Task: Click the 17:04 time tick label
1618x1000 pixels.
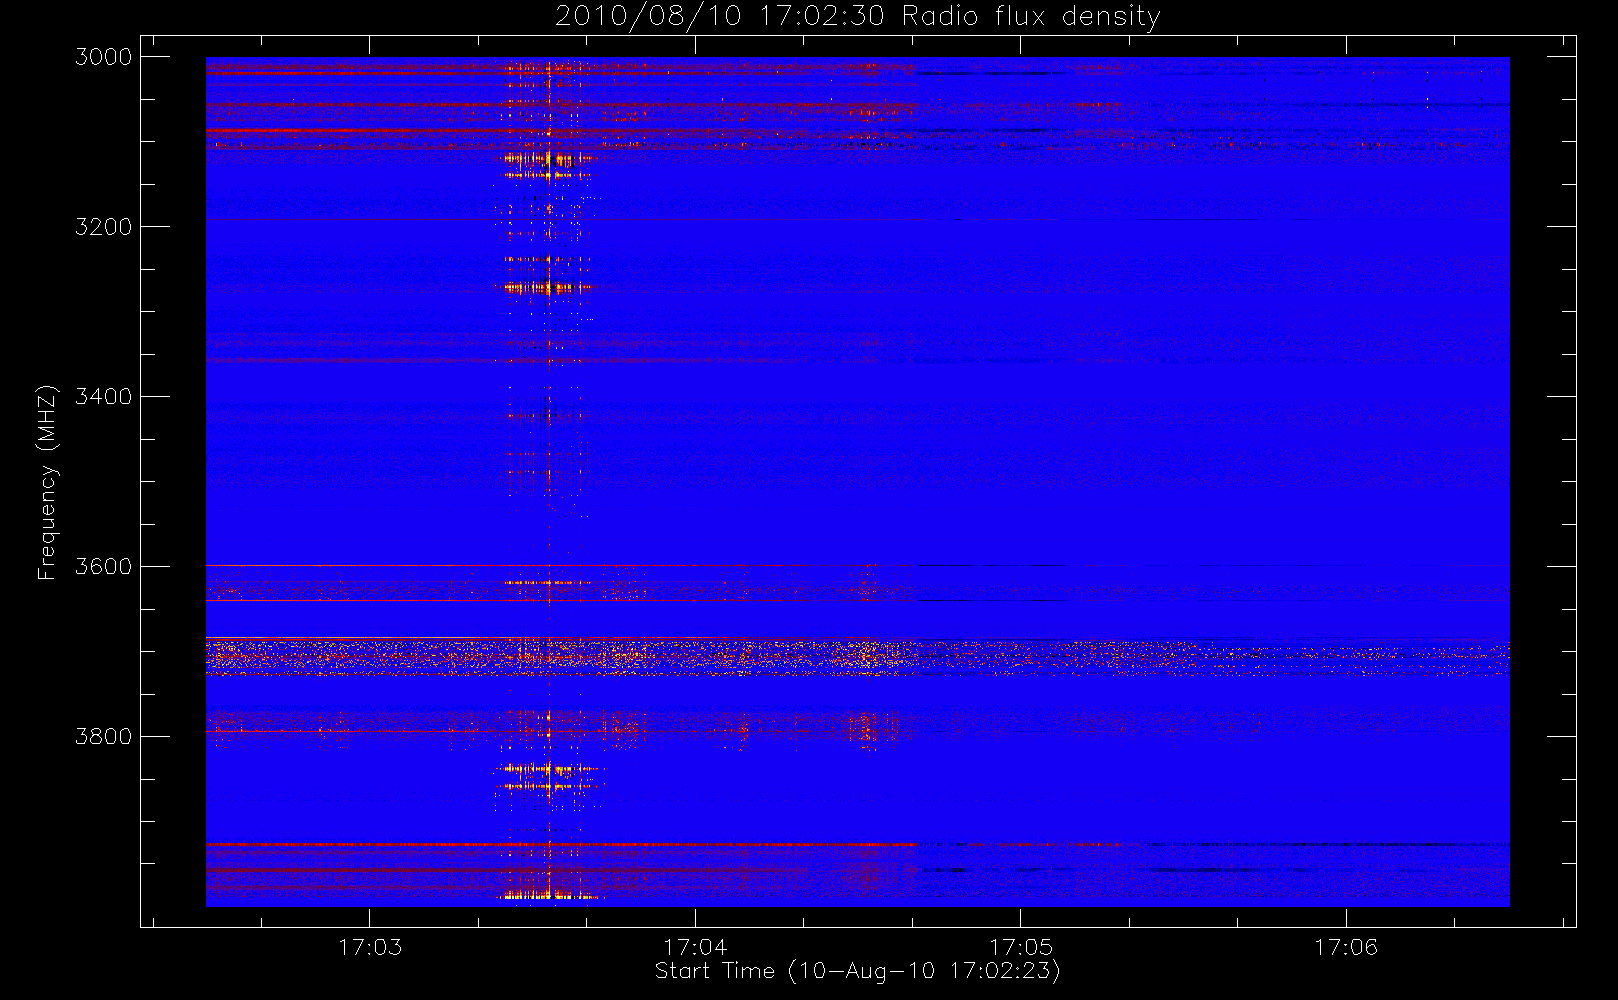Action: pyautogui.click(x=695, y=947)
